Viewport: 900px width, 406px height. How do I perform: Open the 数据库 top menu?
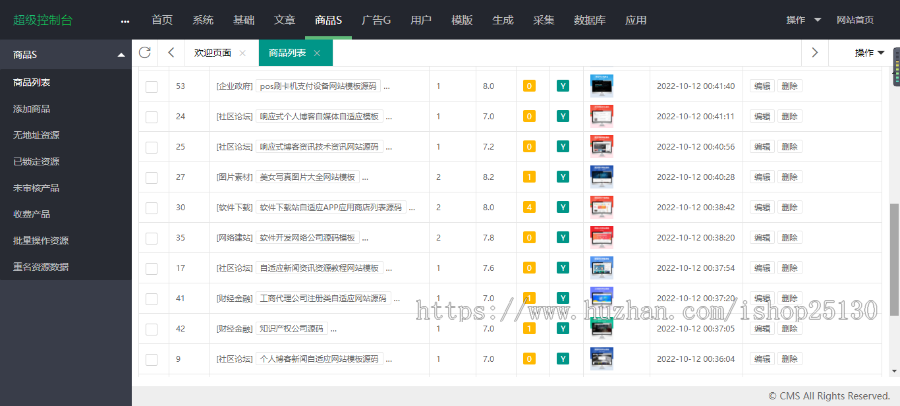(589, 20)
